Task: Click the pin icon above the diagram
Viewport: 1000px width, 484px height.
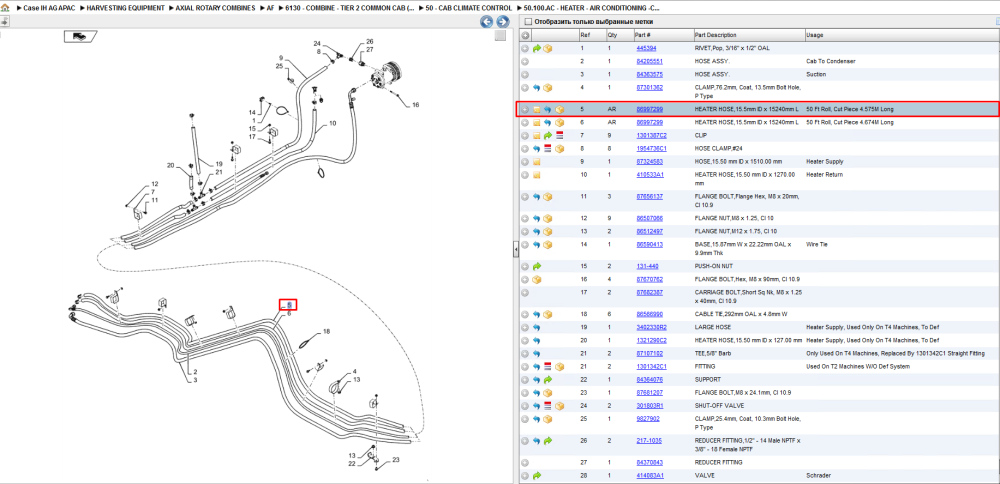Action: coord(5,22)
